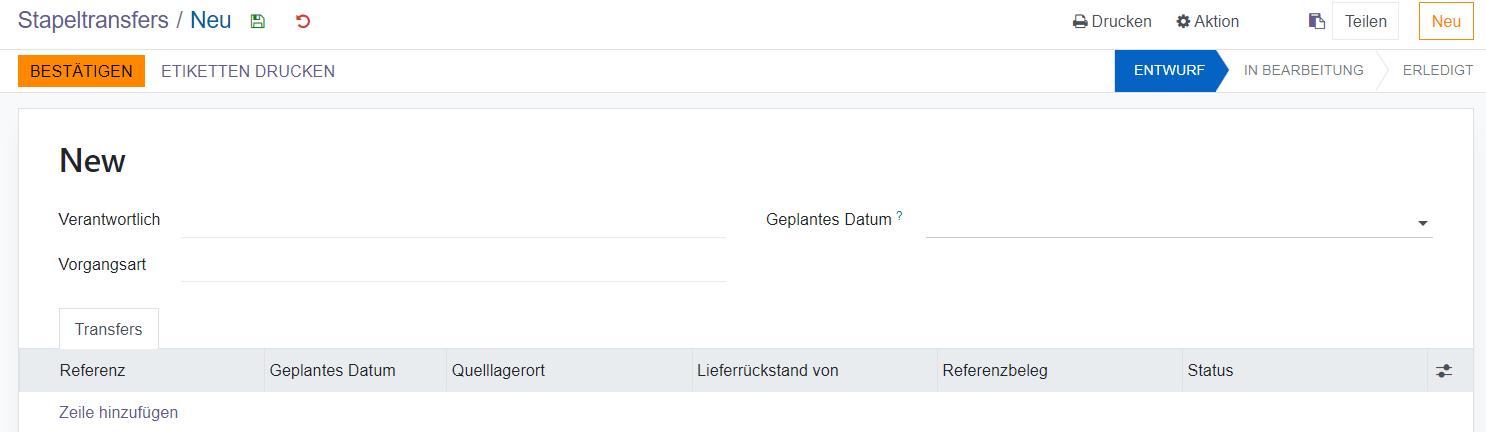The image size is (1486, 432).
Task: Click the save record disk icon
Action: point(258,21)
